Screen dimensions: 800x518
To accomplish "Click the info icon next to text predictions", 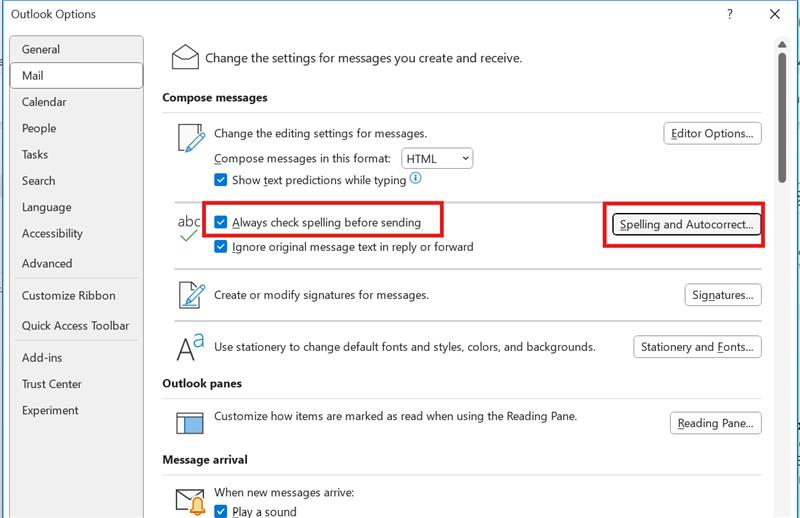I will tap(416, 178).
